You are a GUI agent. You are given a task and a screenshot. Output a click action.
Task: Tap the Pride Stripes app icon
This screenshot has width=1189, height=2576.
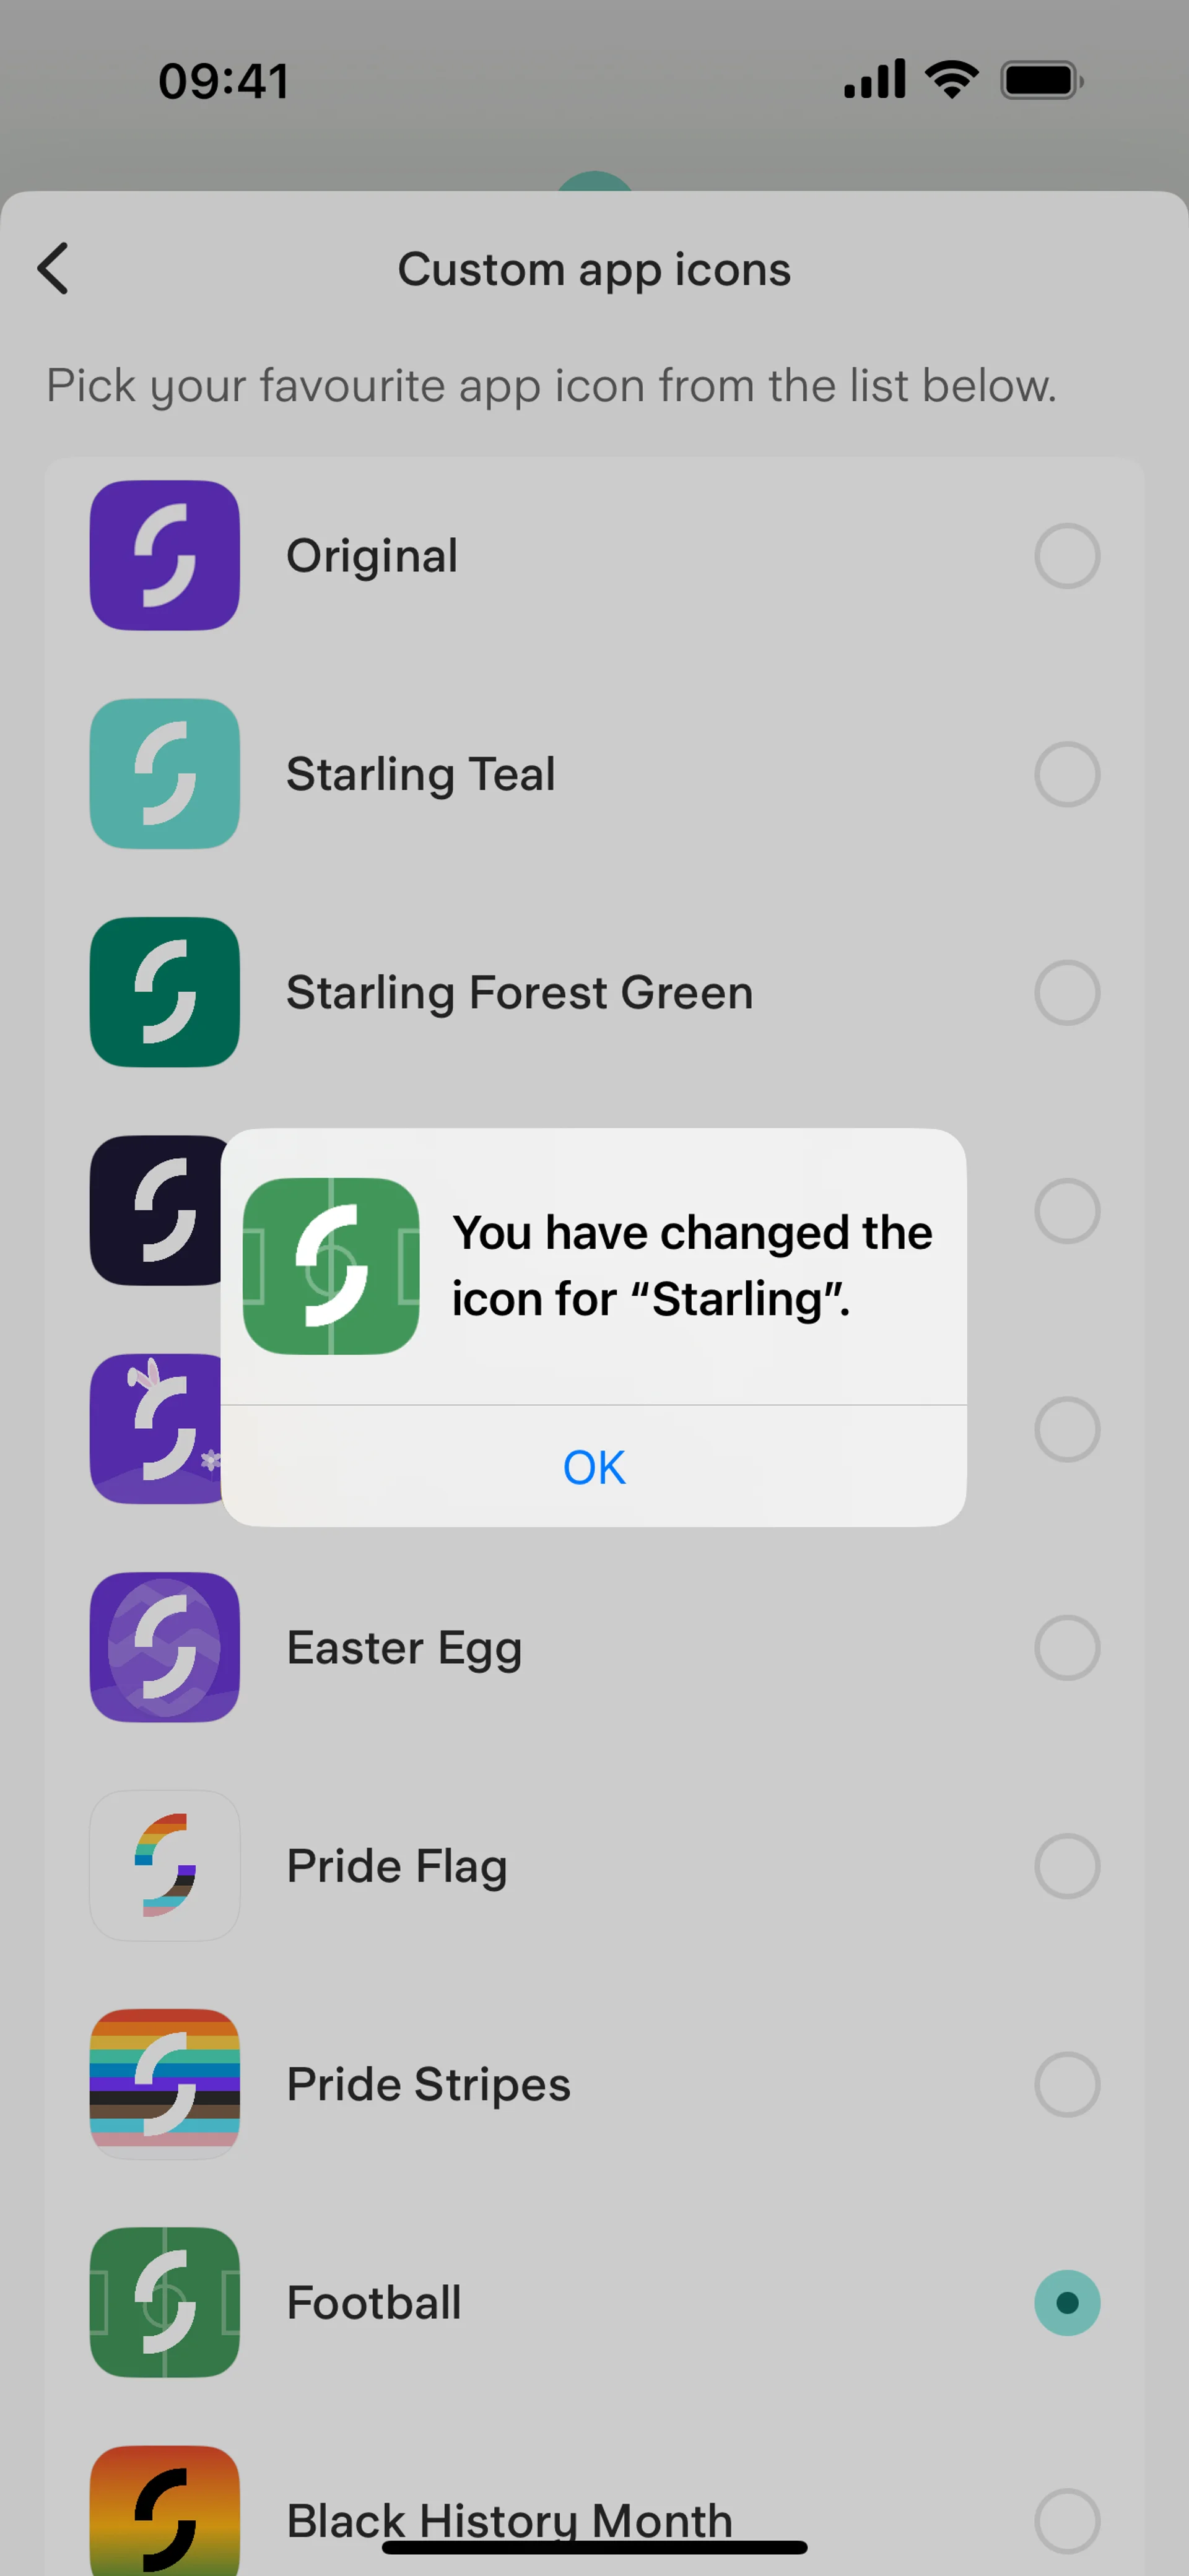[165, 2084]
